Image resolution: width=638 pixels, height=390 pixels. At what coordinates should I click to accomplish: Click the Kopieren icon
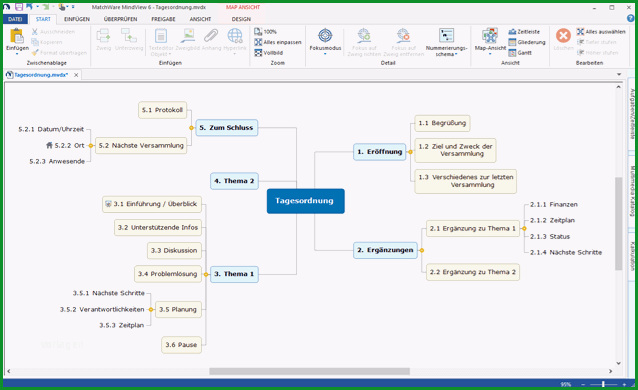tap(35, 42)
